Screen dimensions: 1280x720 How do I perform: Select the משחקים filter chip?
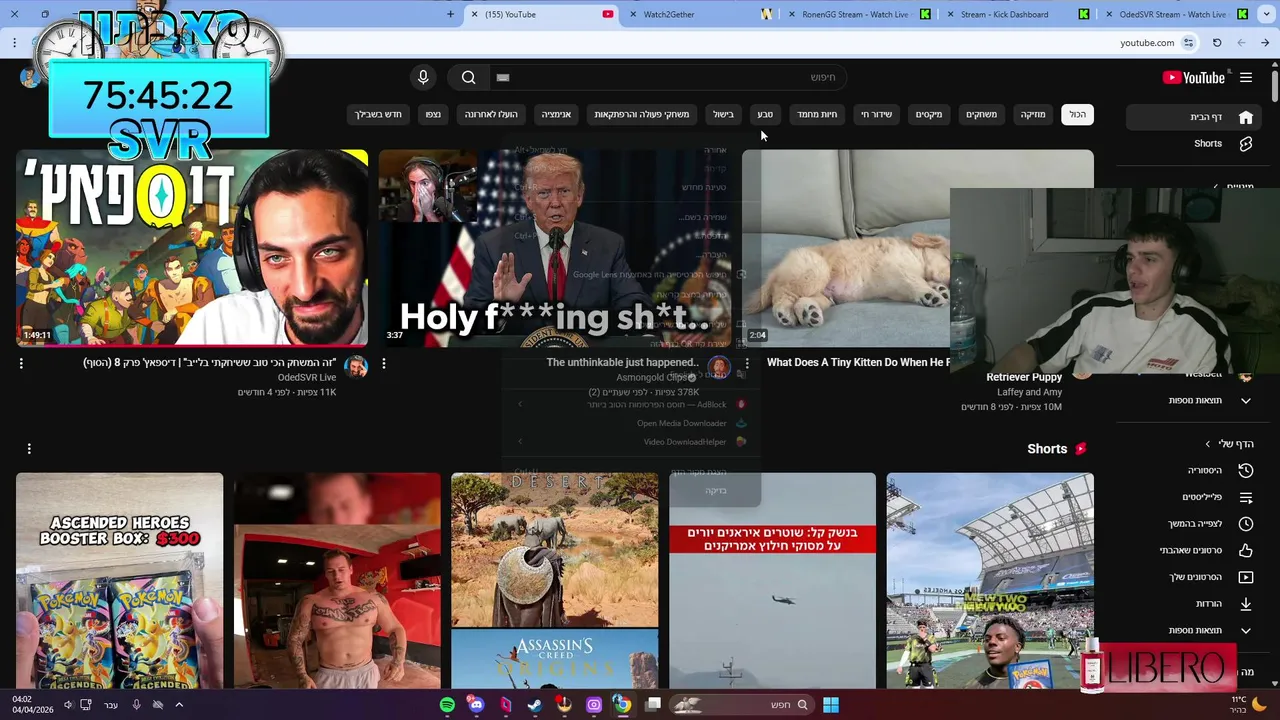981,115
